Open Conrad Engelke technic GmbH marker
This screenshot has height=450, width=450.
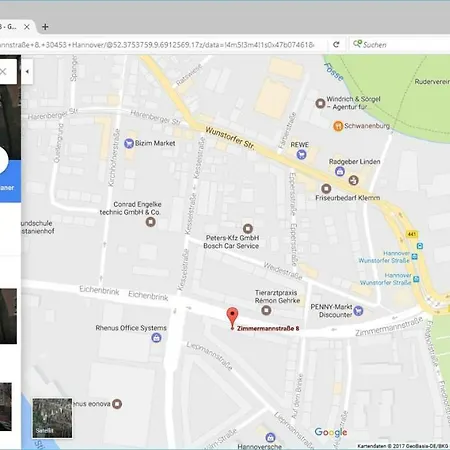coord(151,222)
